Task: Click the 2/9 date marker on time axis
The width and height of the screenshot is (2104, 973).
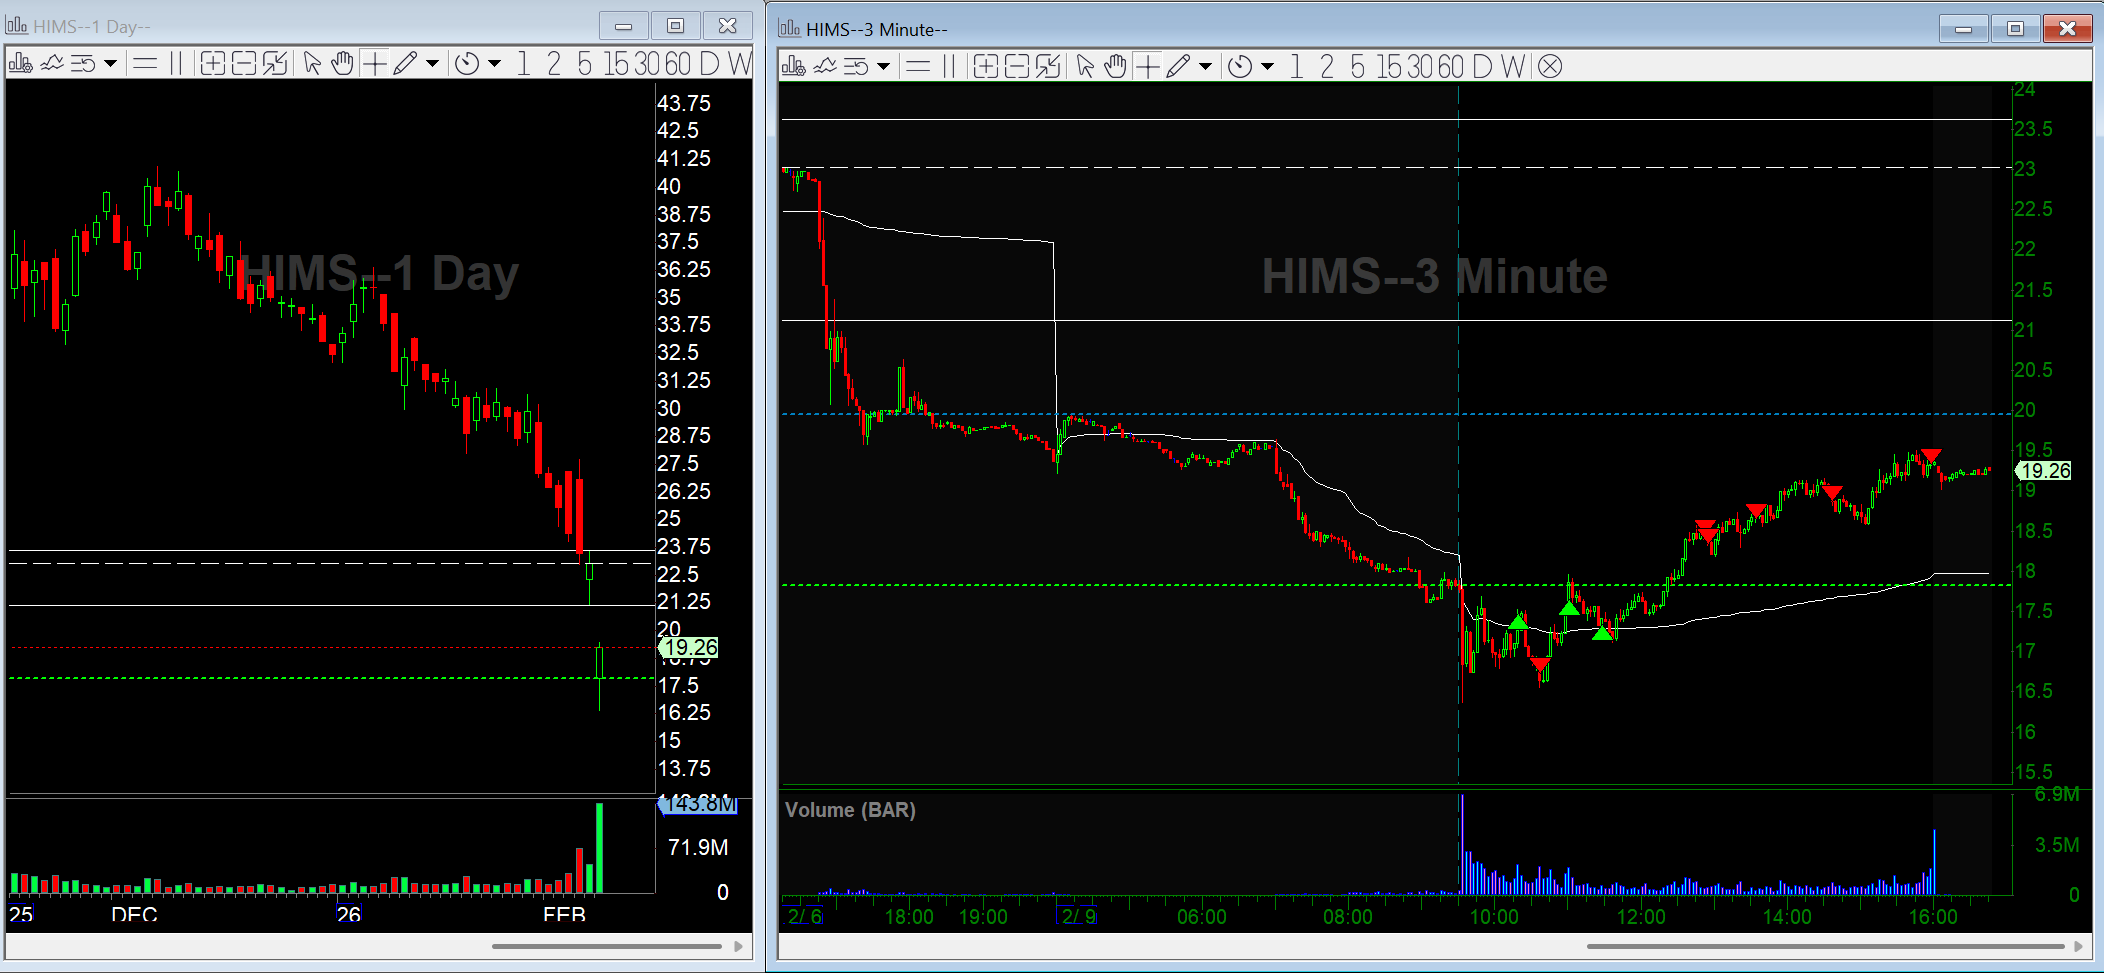Action: [x=1078, y=917]
